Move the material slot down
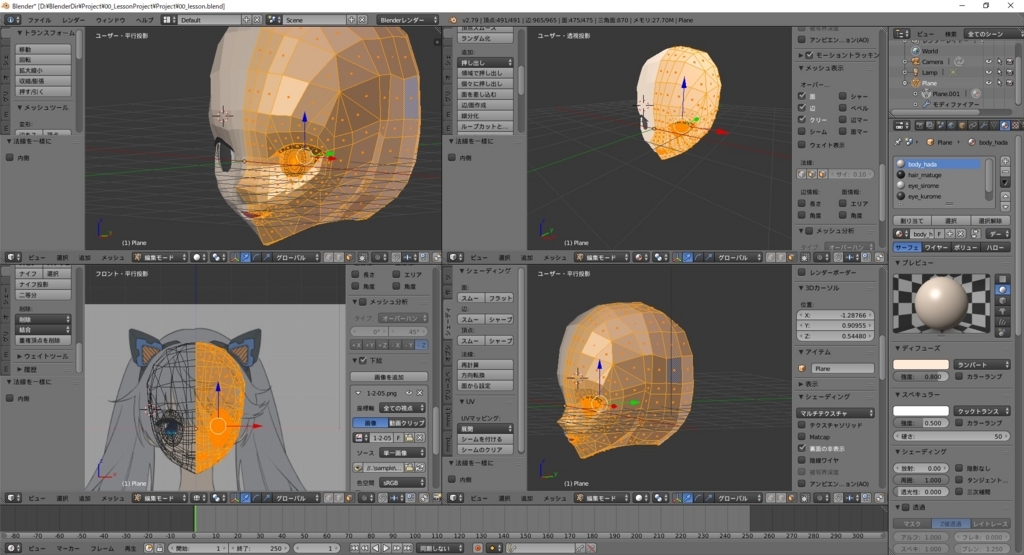Viewport: 1024px width, 555px height. tap(1005, 207)
